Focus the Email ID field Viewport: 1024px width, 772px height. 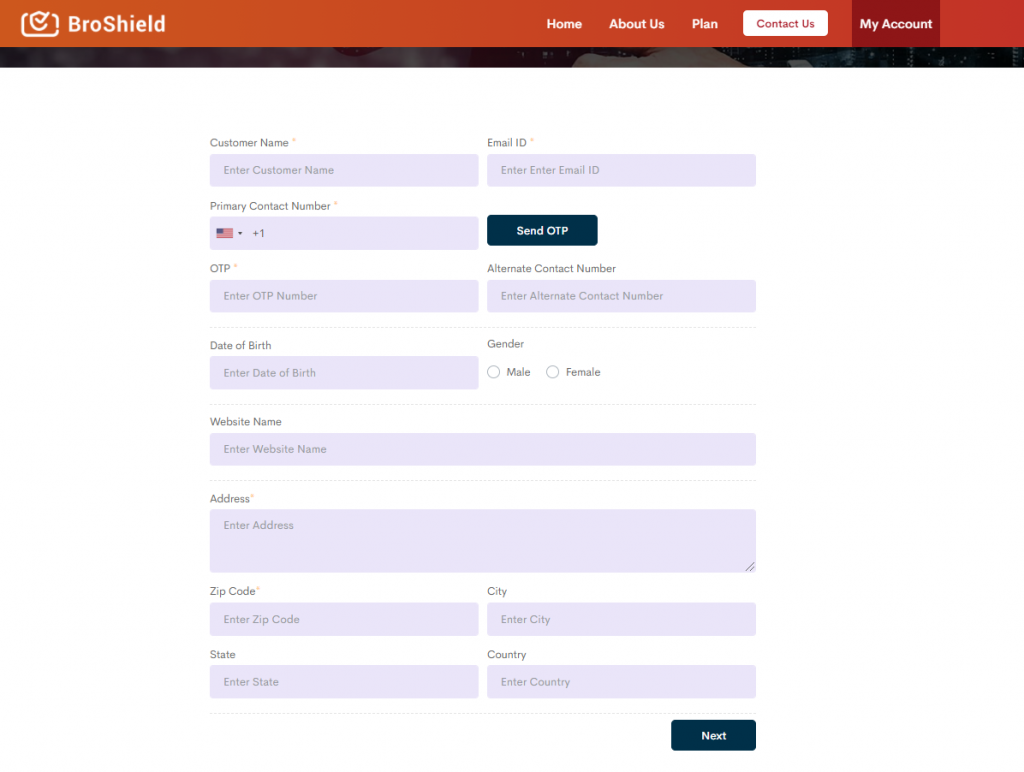point(621,170)
